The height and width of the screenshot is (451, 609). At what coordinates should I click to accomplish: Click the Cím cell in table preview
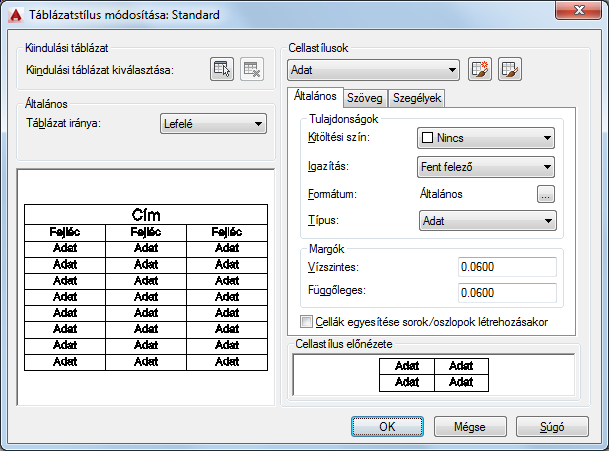[146, 214]
